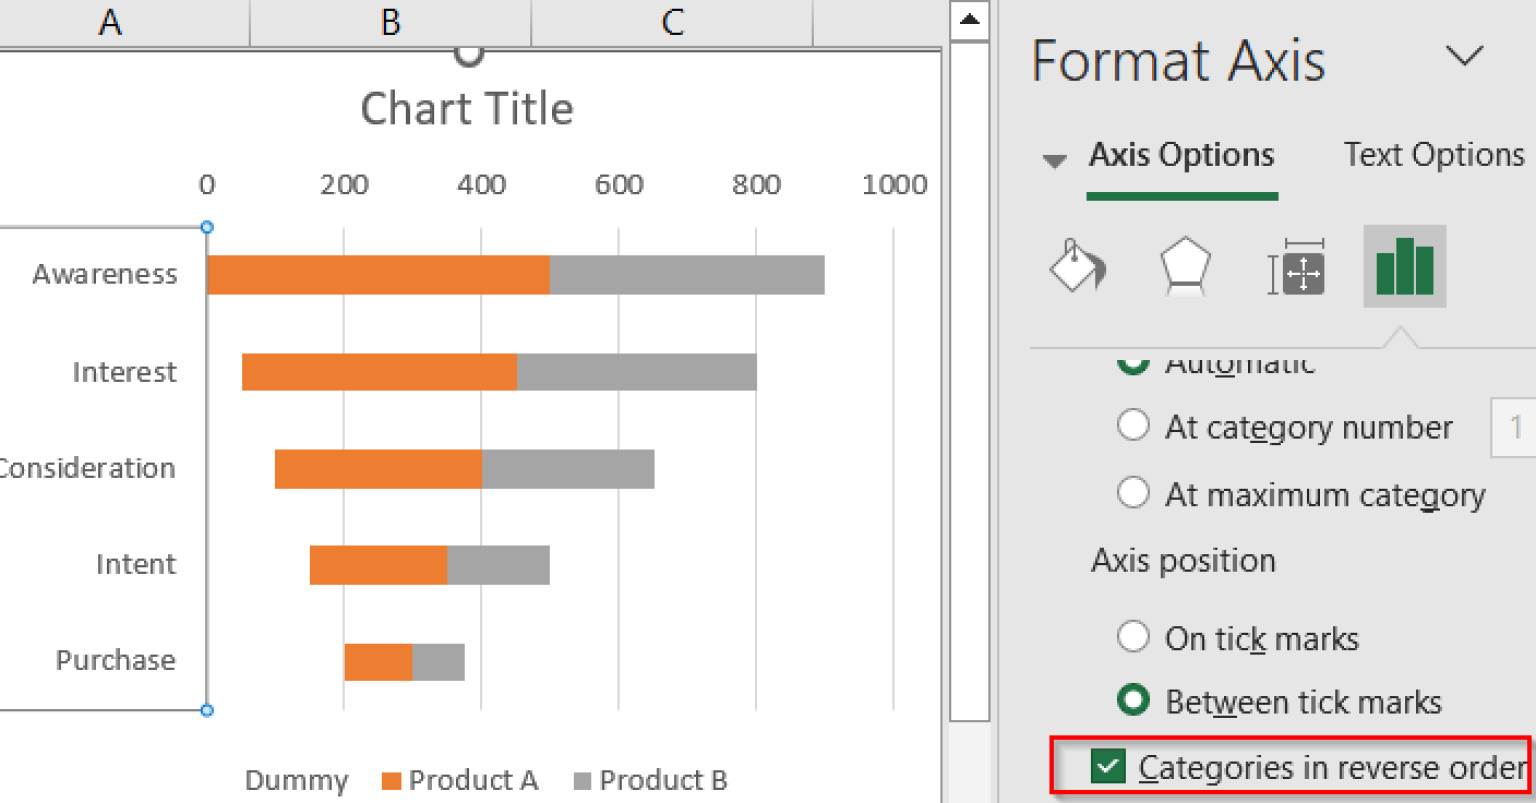Select the Axis Options tab
Screen dimensions: 1536x803
point(1180,154)
